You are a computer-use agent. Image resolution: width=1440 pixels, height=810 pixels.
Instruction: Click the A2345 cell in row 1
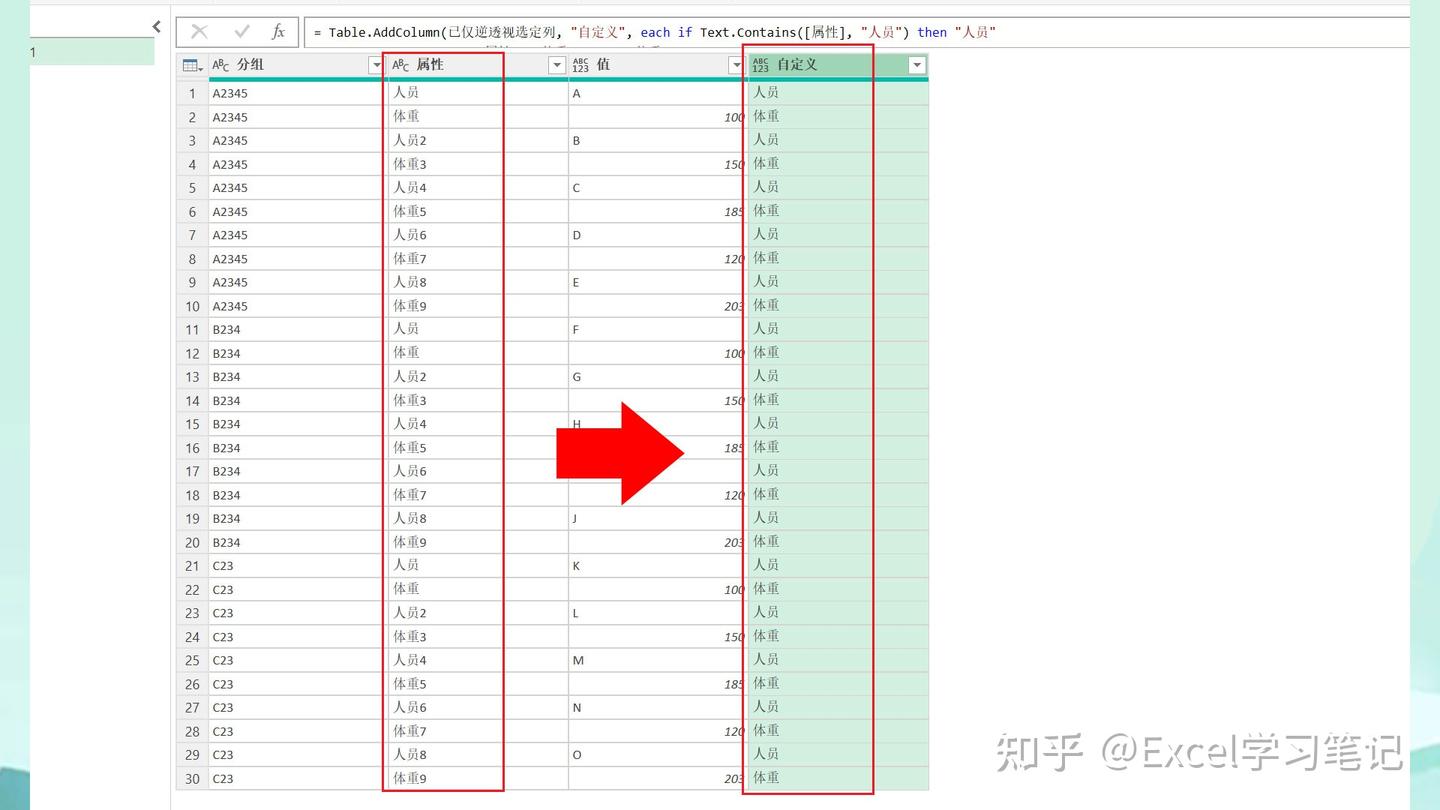click(297, 93)
